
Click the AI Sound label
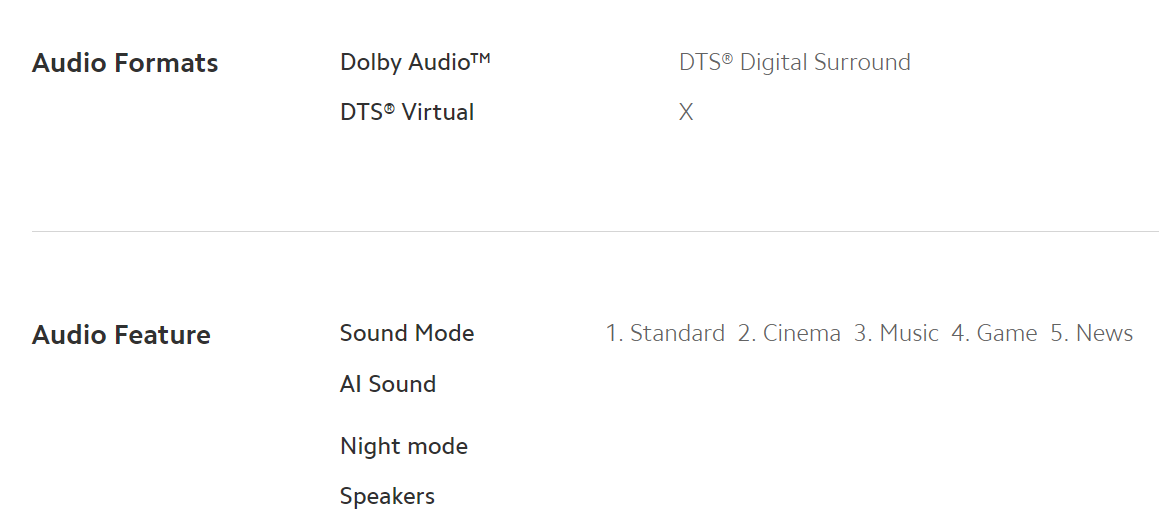388,385
